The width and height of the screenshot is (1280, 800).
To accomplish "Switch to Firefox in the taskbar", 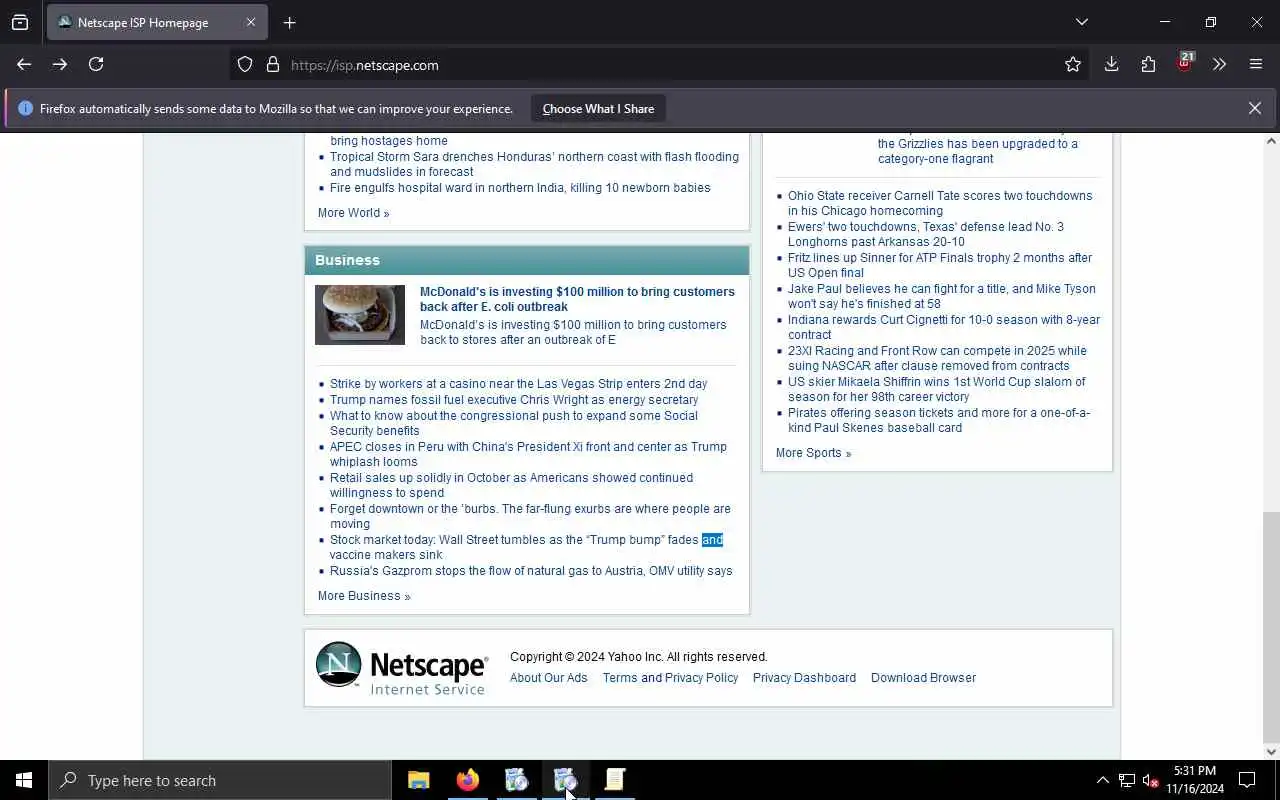I will pyautogui.click(x=467, y=780).
